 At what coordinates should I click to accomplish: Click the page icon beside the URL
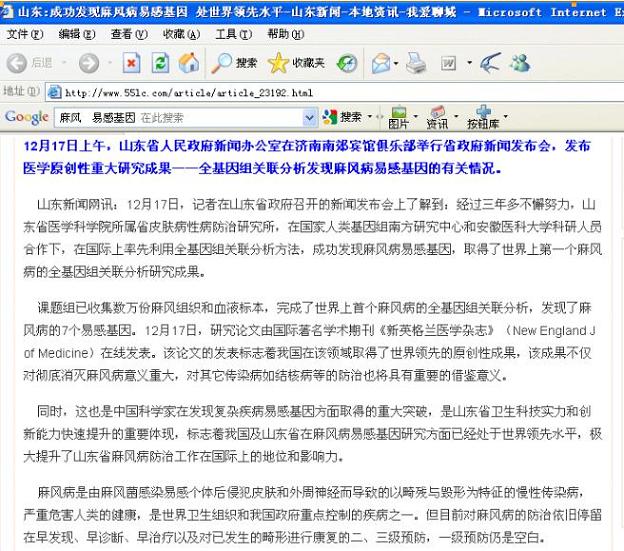coord(54,92)
